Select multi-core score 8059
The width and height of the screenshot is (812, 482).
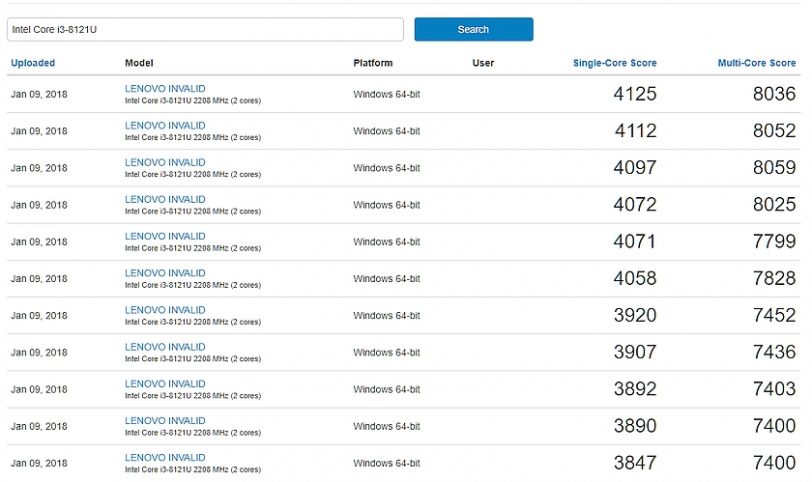pyautogui.click(x=774, y=167)
